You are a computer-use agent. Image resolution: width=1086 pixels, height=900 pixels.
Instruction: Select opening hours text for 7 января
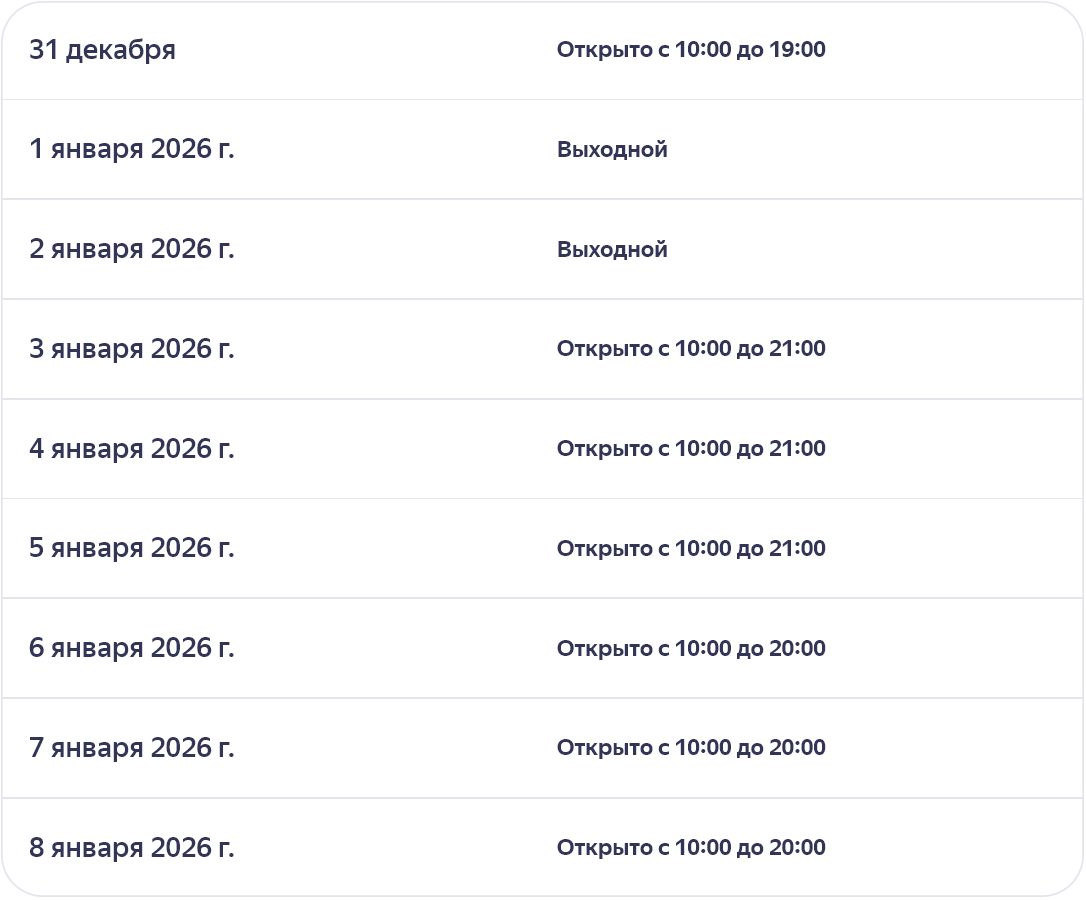tap(690, 748)
